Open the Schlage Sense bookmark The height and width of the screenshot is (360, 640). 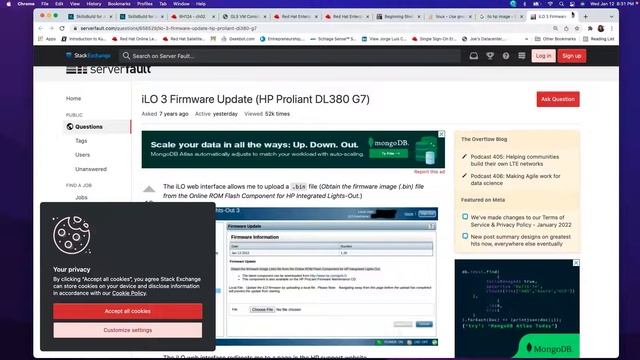pos(333,39)
